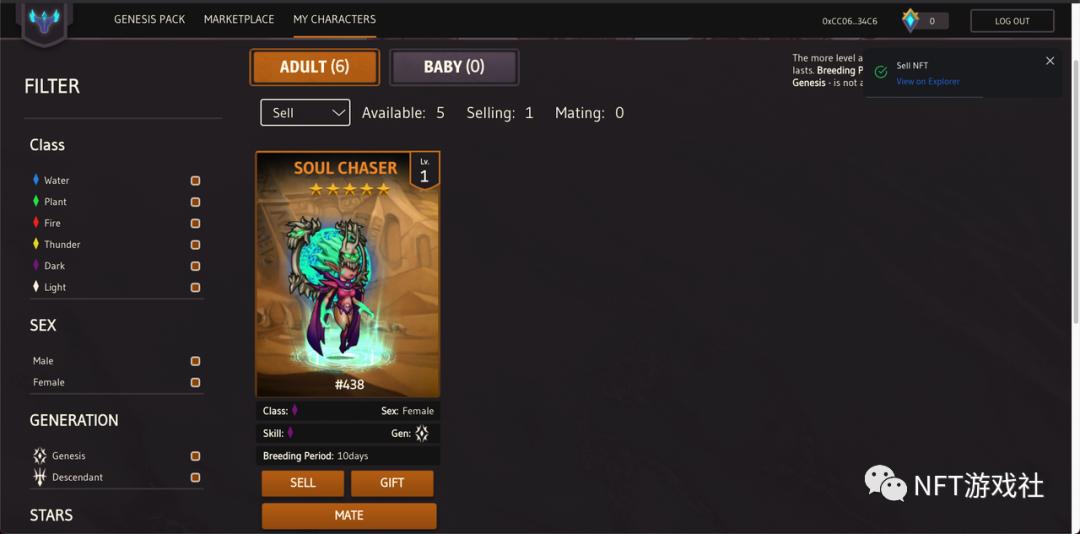Open the MARKETPLACE menu item

point(239,19)
